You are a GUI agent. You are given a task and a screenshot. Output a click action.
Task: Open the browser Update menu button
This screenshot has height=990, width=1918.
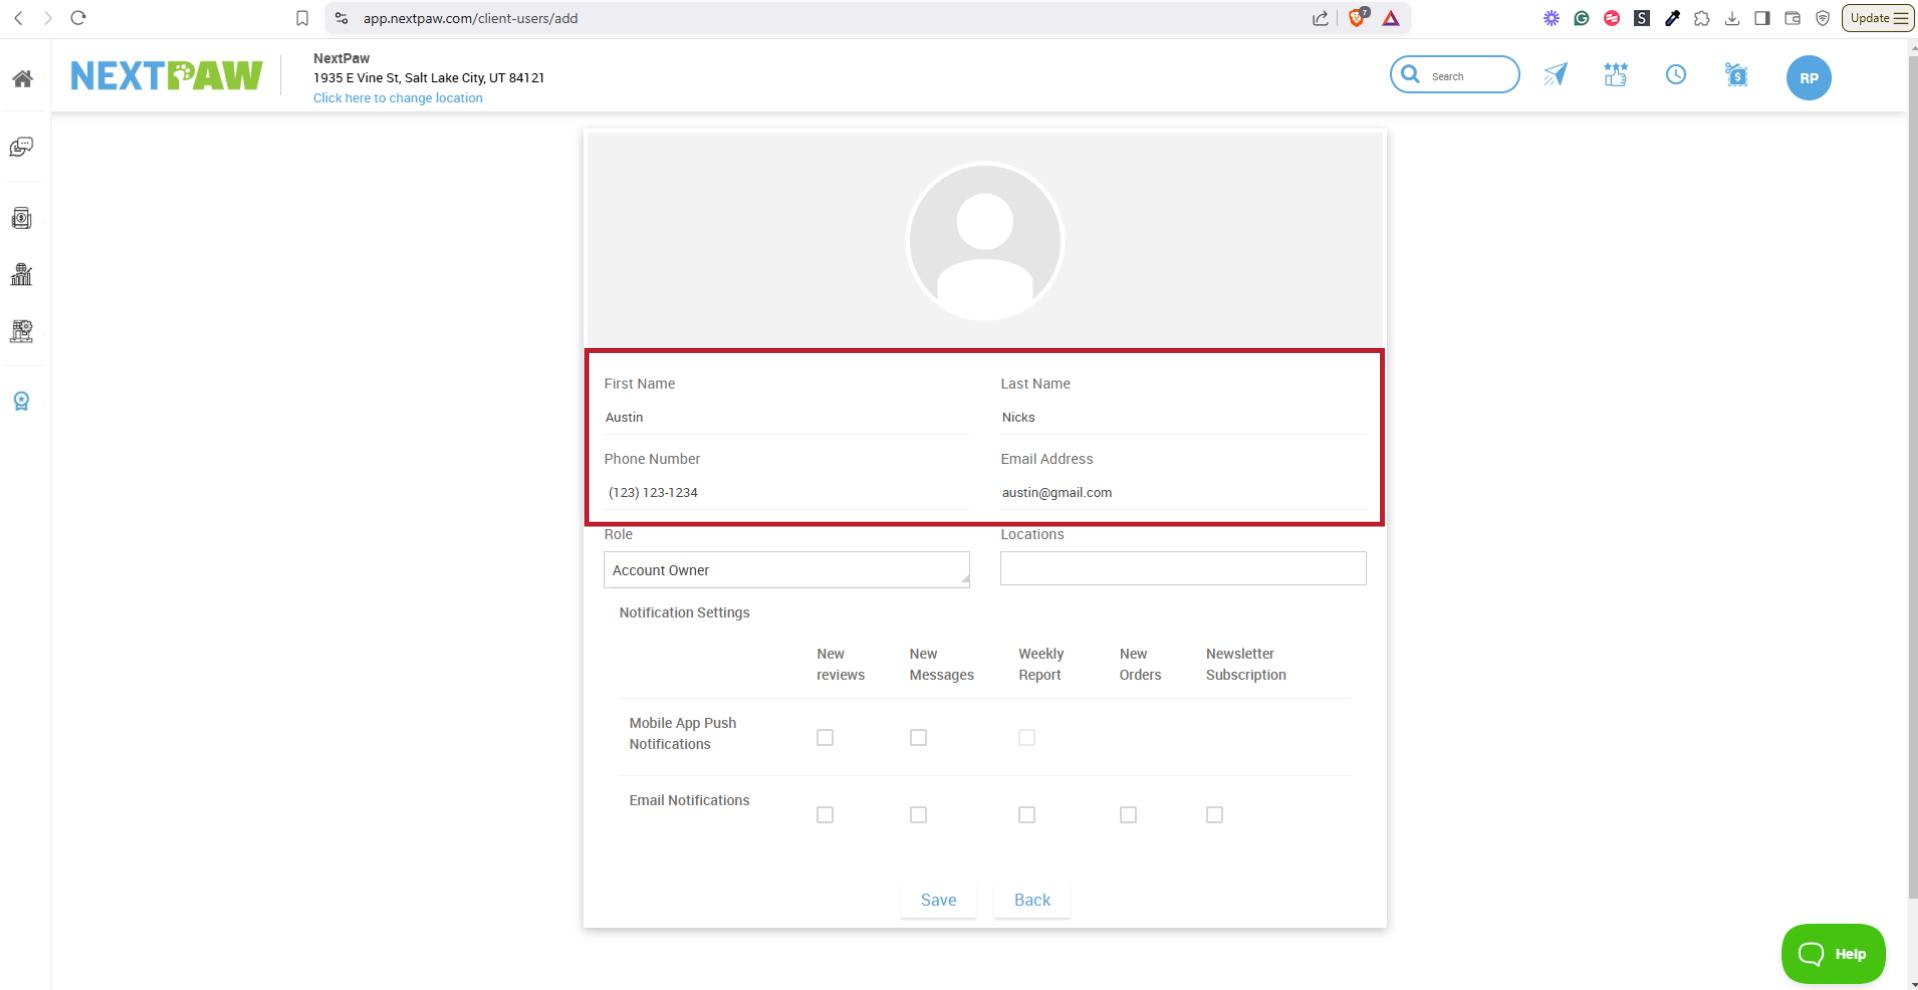1878,18
